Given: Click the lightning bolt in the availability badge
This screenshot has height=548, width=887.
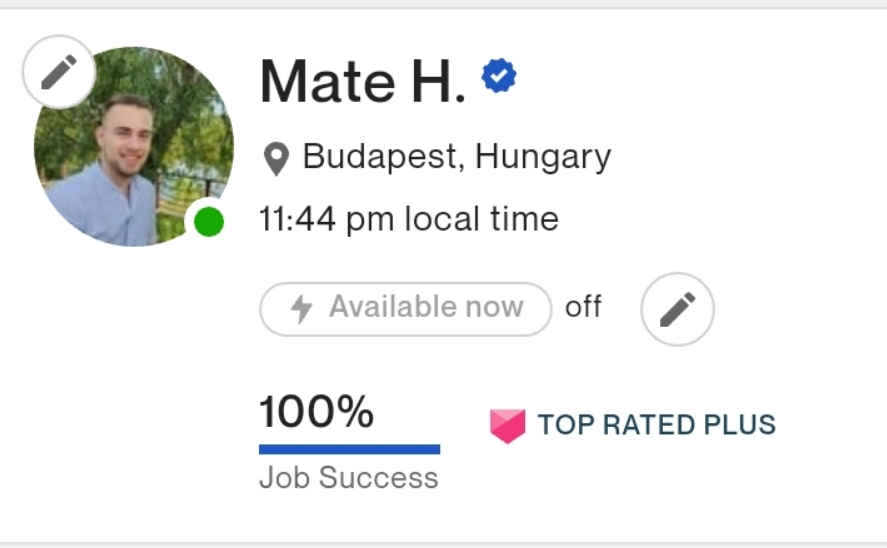Looking at the screenshot, I should click(x=302, y=308).
